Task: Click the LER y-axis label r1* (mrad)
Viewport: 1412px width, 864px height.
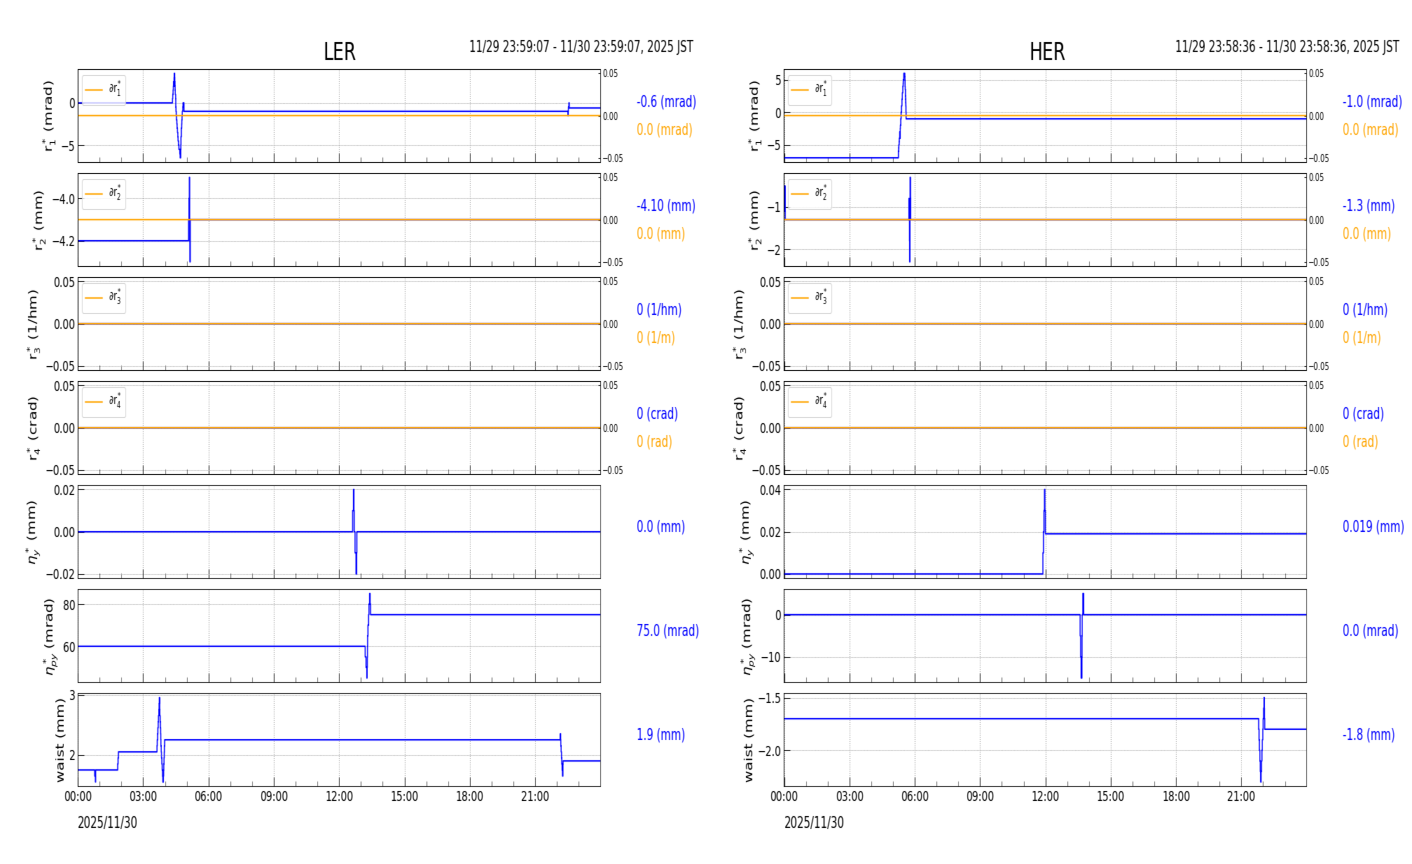Action: [48, 116]
